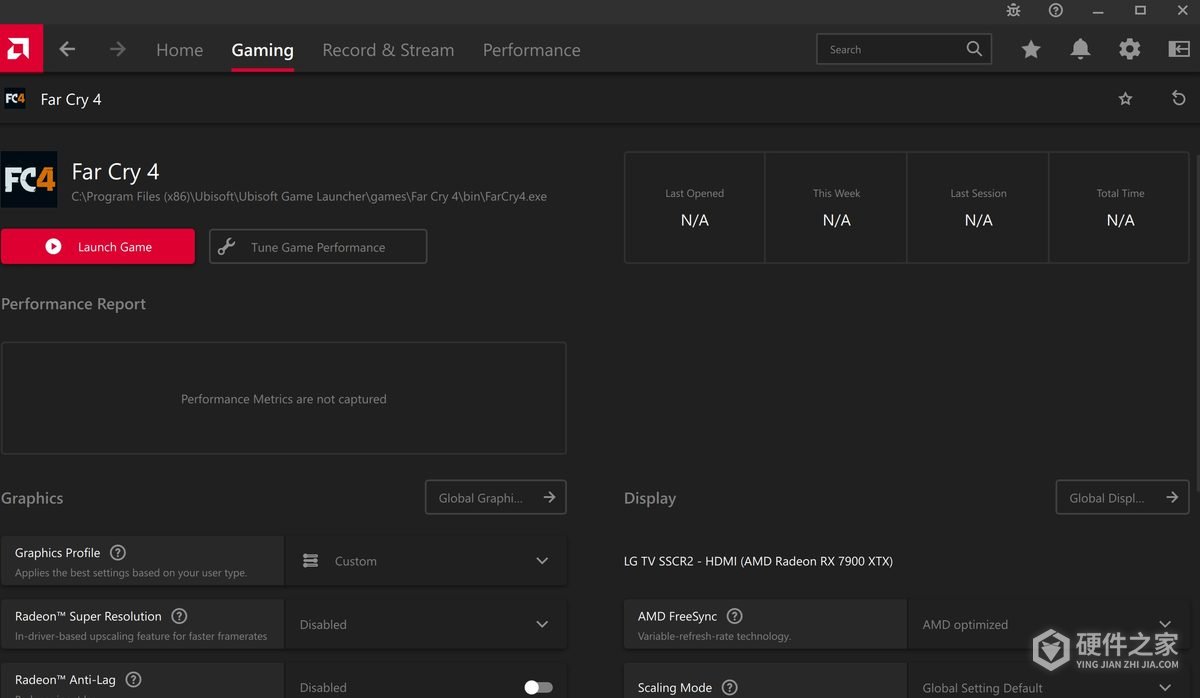This screenshot has height=698, width=1200.
Task: Click the Last Session stat tile
Action: (x=978, y=207)
